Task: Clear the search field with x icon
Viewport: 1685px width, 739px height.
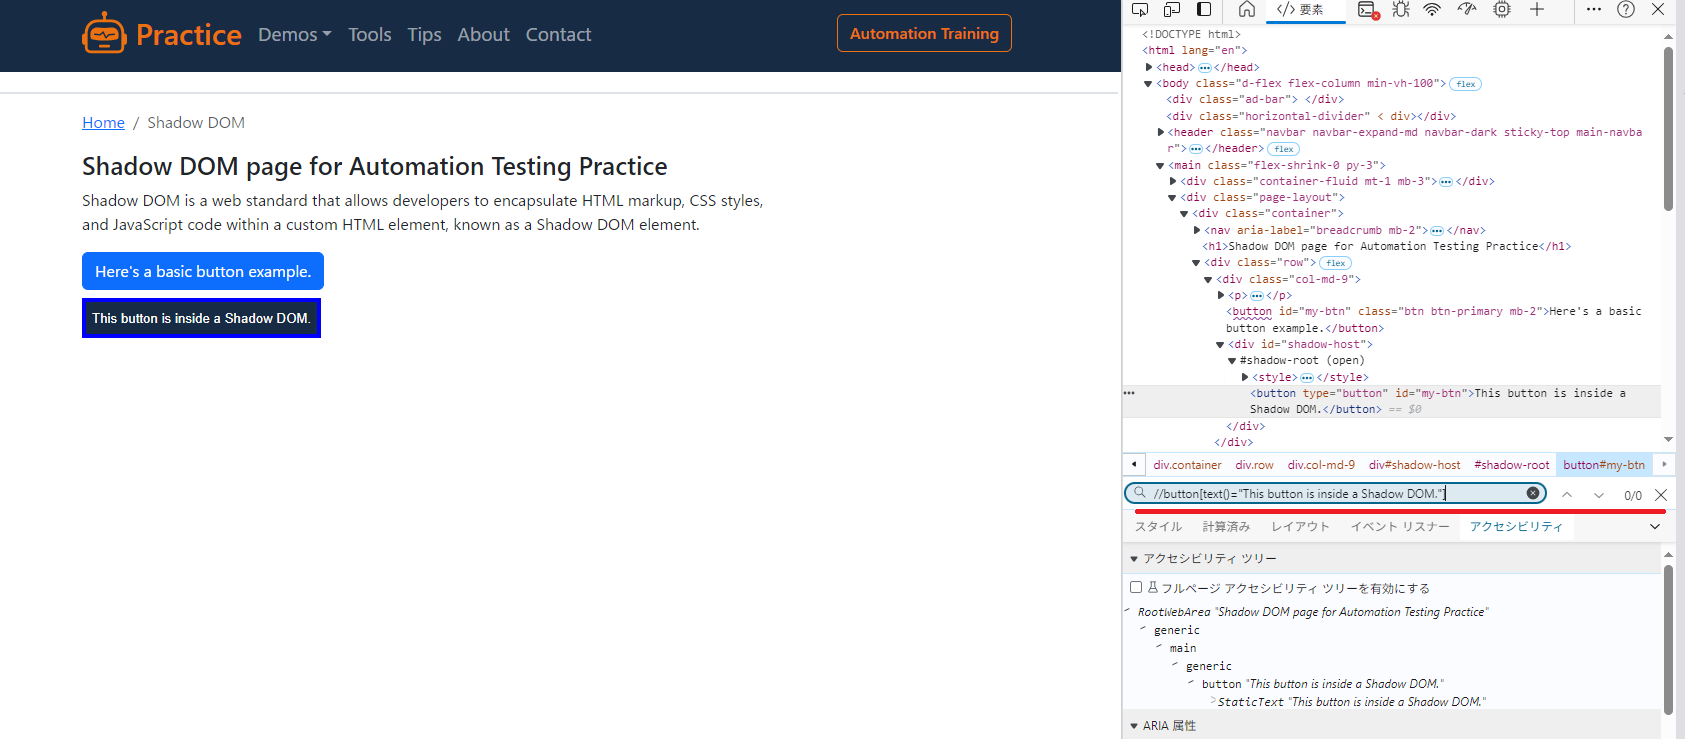Action: [1533, 493]
